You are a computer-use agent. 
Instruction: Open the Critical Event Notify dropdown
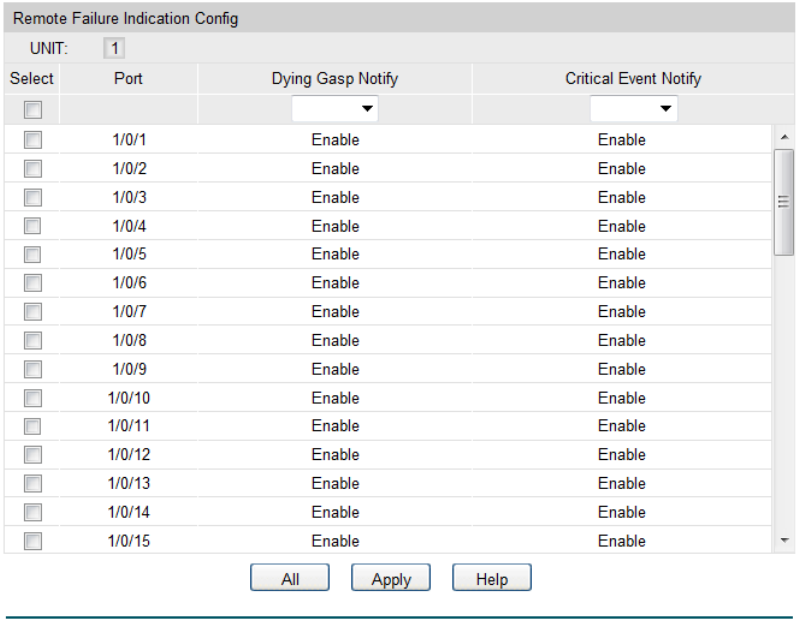pos(633,108)
